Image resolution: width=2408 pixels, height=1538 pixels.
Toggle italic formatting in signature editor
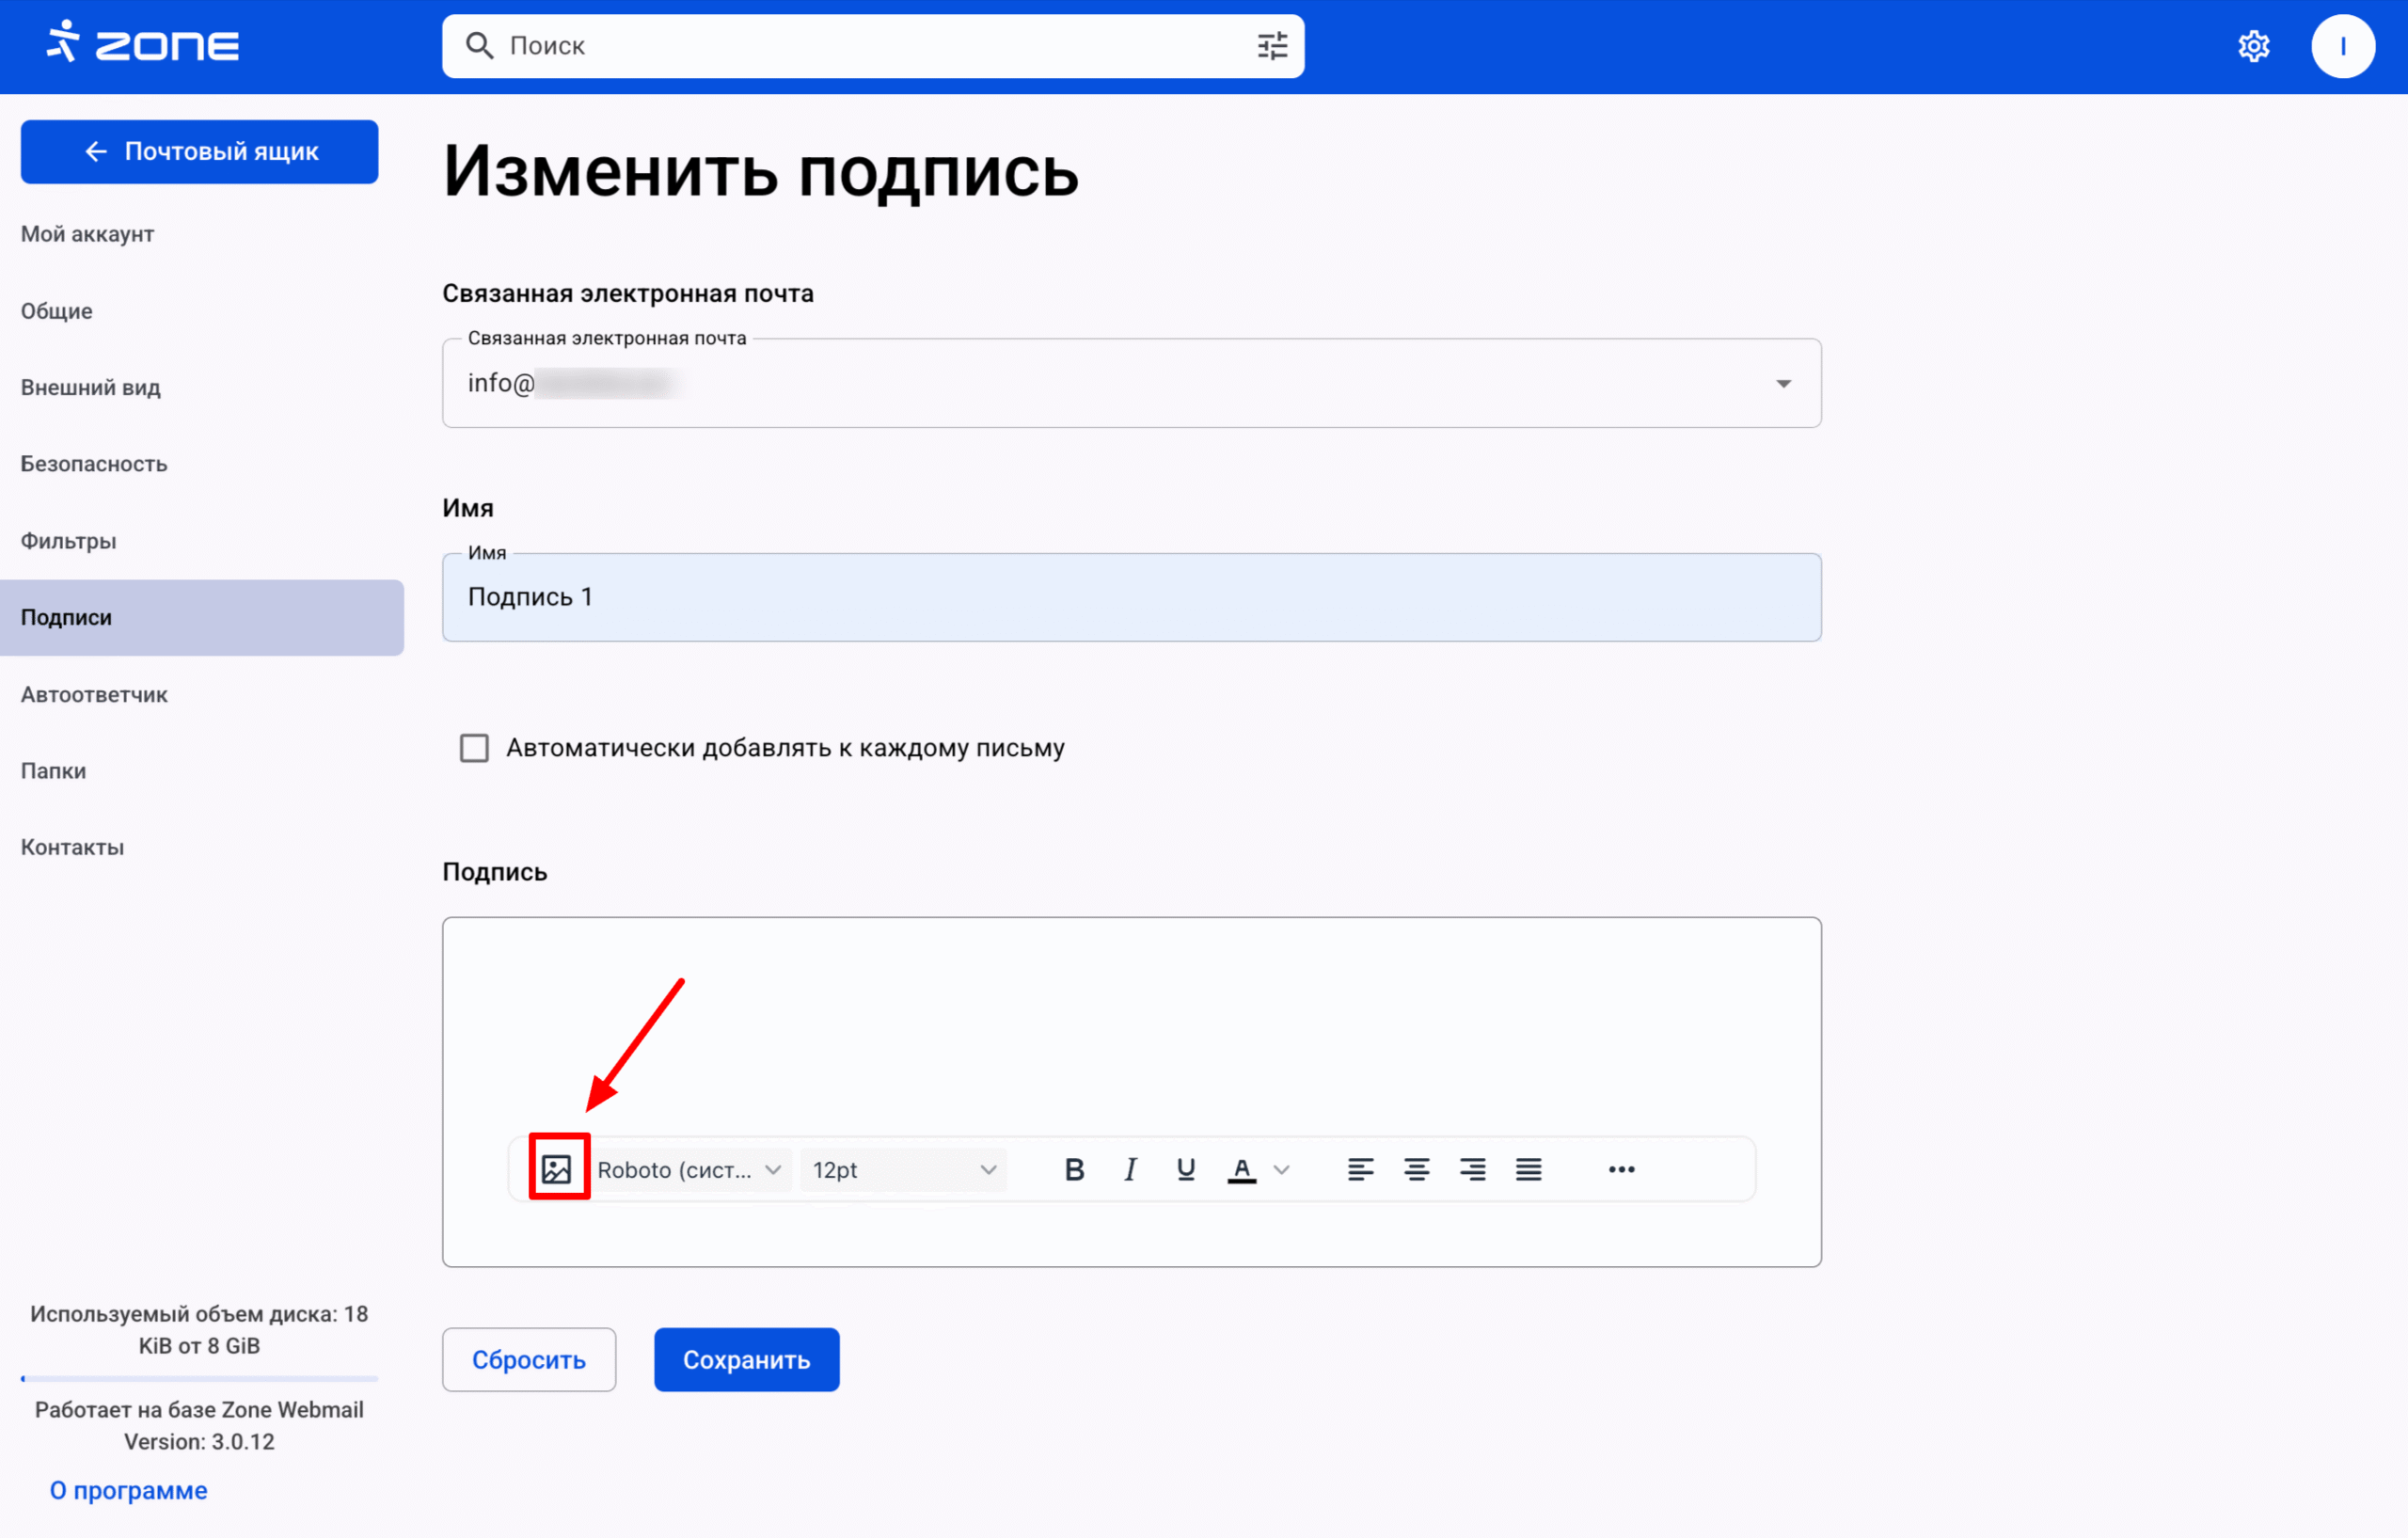(x=1130, y=1169)
